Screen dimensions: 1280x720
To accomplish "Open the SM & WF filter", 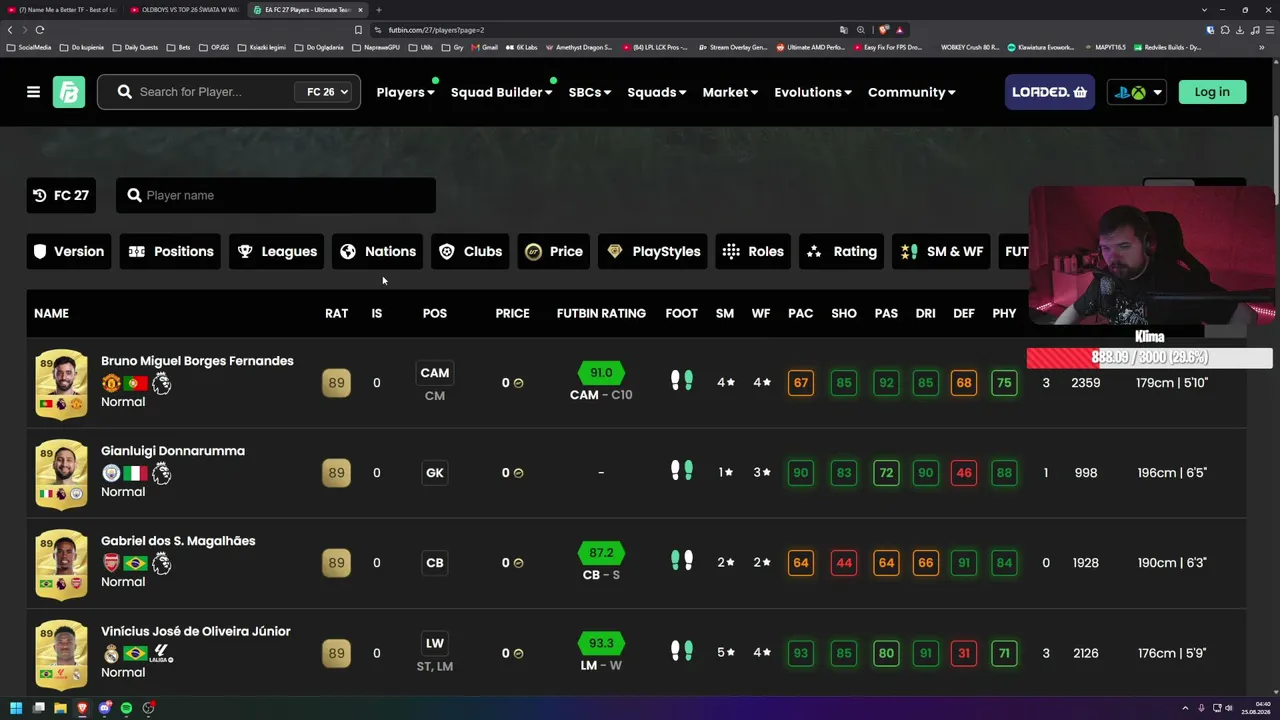I will coord(942,251).
